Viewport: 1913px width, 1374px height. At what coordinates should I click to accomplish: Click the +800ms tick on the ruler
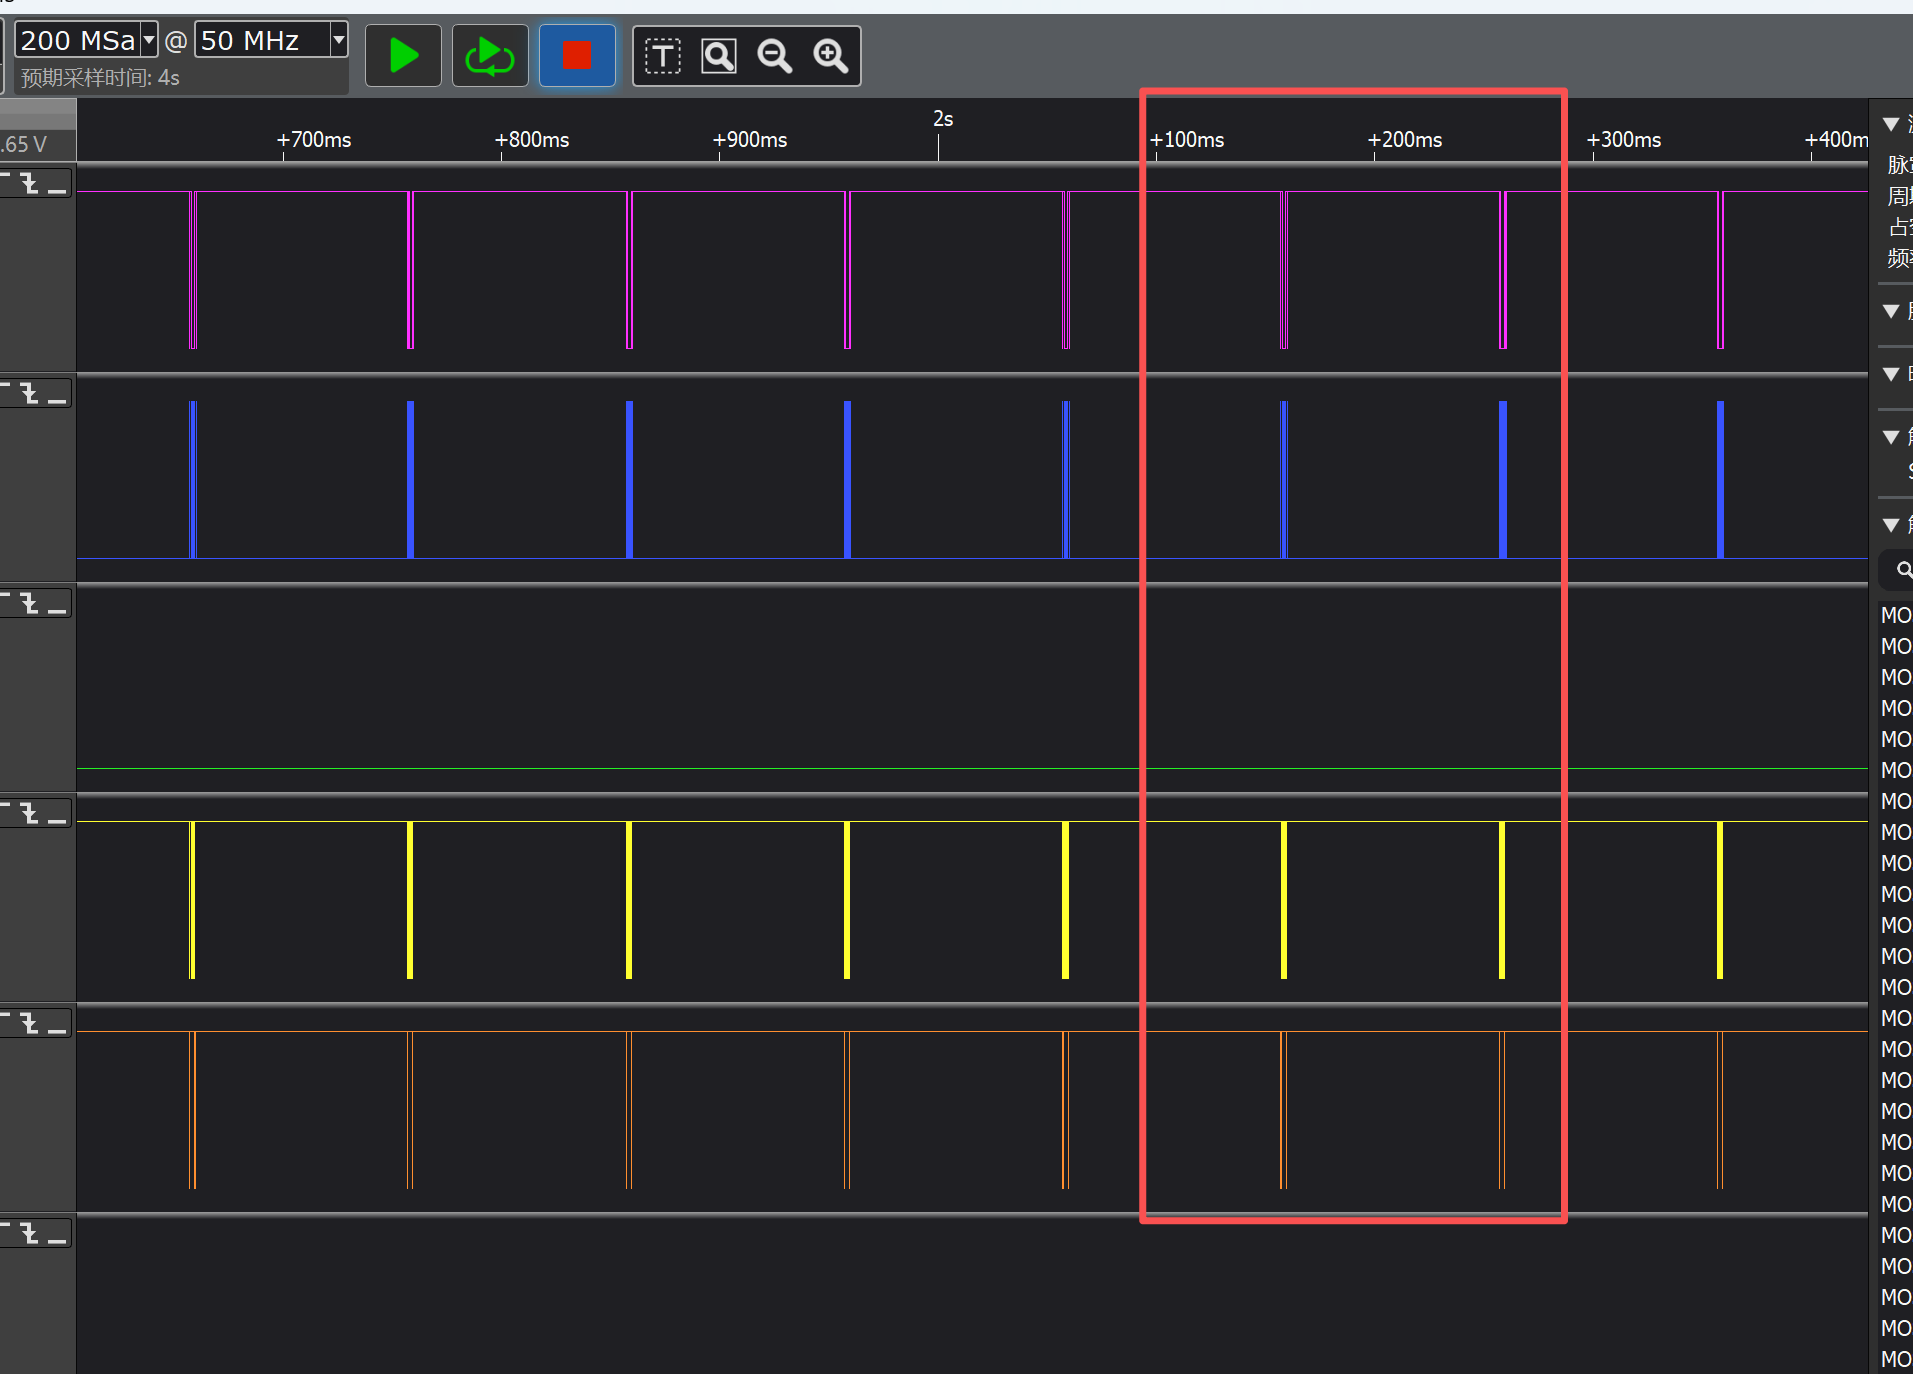tap(532, 140)
